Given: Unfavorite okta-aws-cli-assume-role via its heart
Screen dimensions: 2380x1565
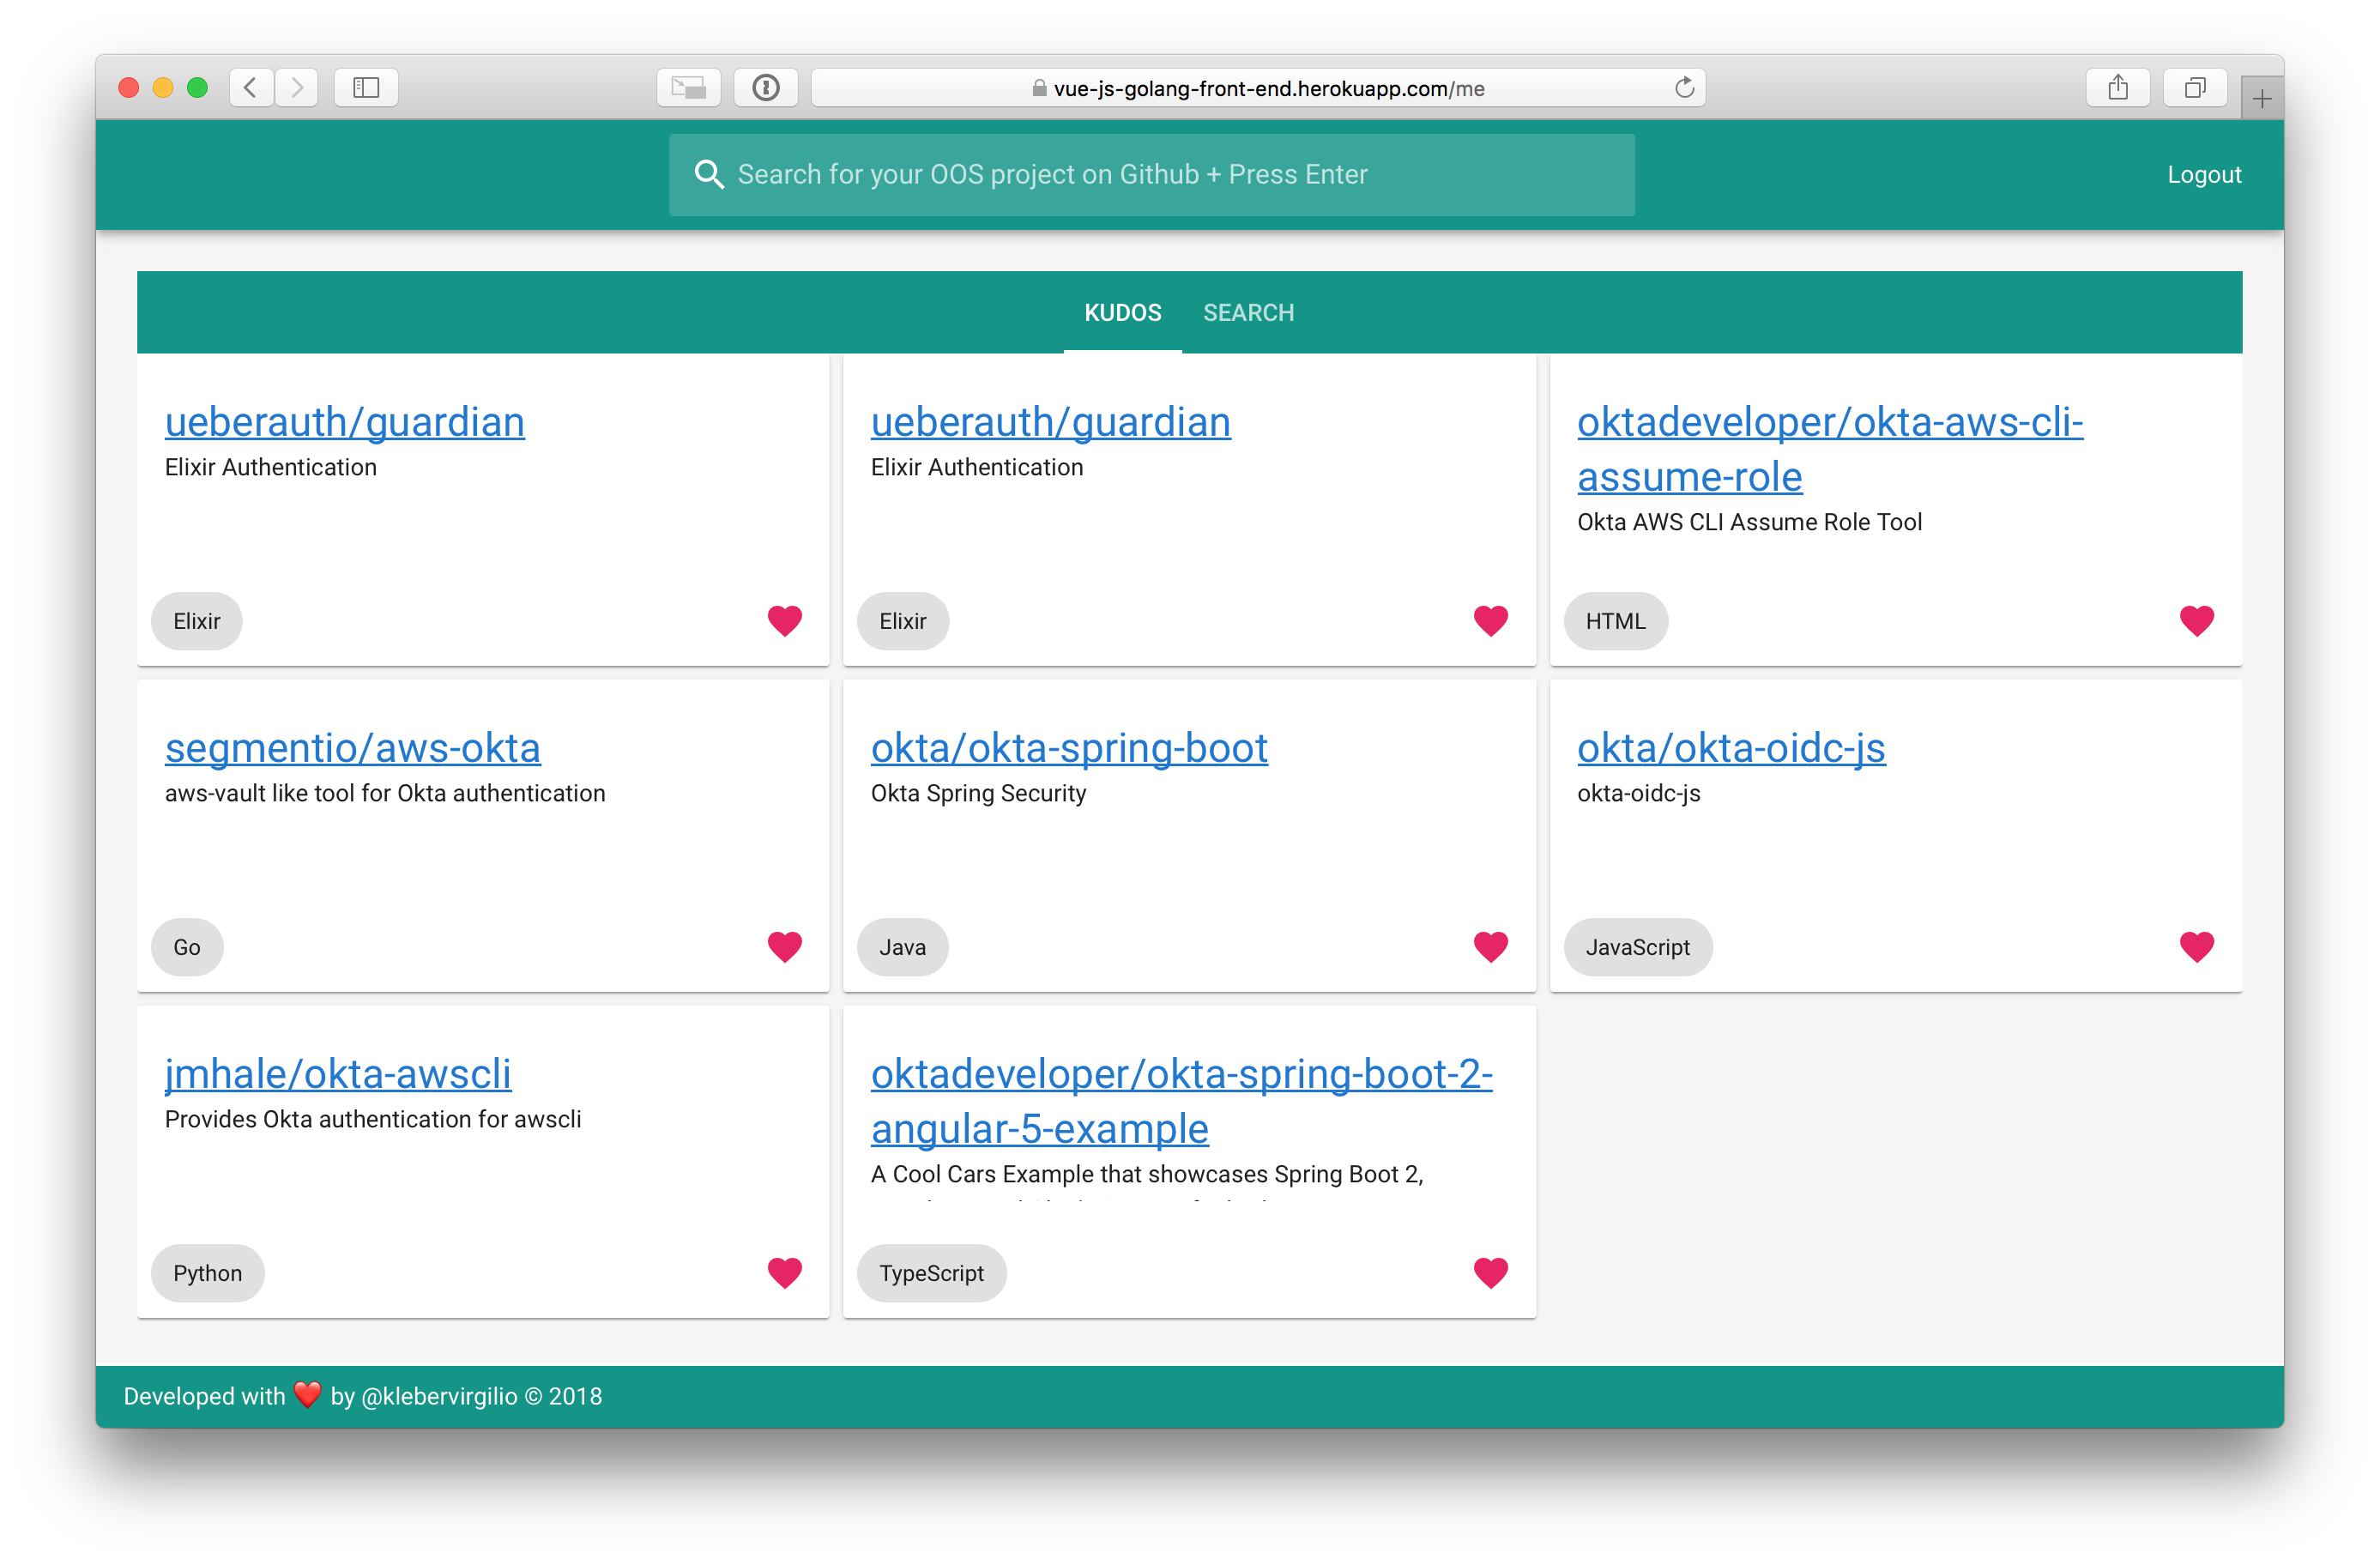Looking at the screenshot, I should (2197, 621).
